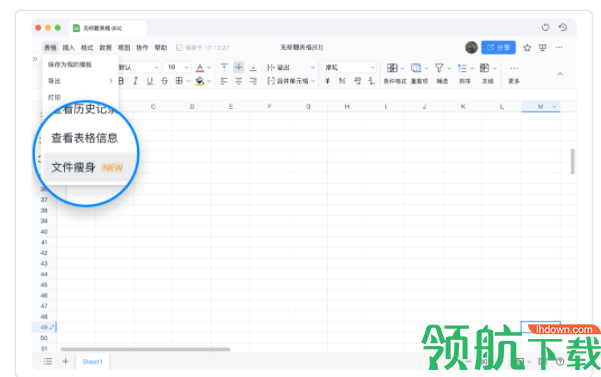Add a new sheet with plus
This screenshot has width=601, height=377.
[x=65, y=361]
